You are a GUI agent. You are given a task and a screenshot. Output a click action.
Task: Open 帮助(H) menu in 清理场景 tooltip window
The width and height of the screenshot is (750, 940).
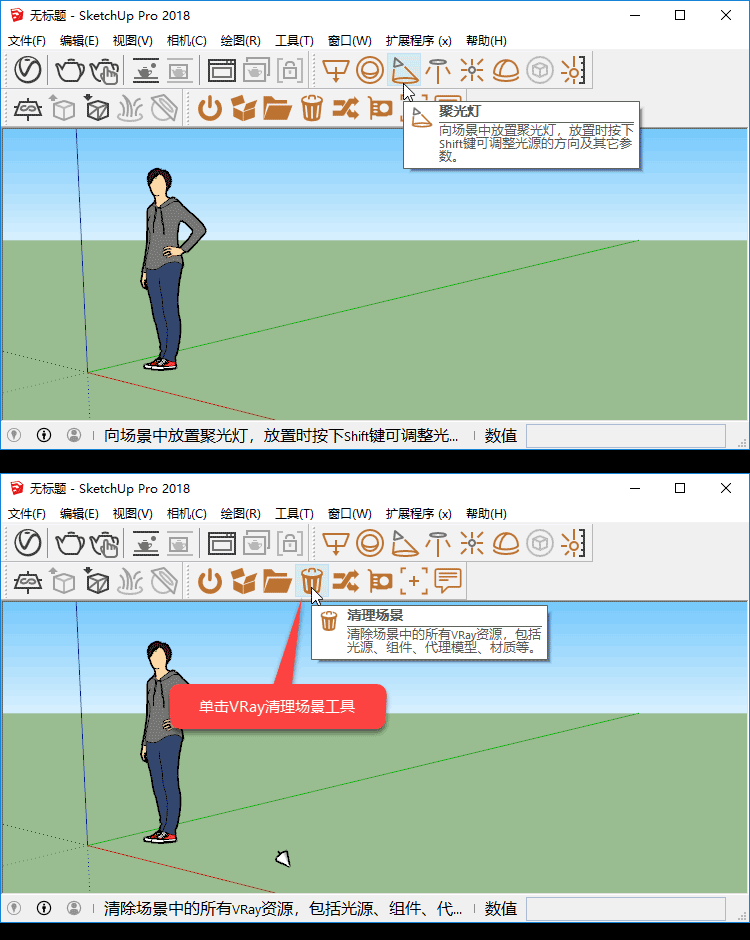point(486,513)
